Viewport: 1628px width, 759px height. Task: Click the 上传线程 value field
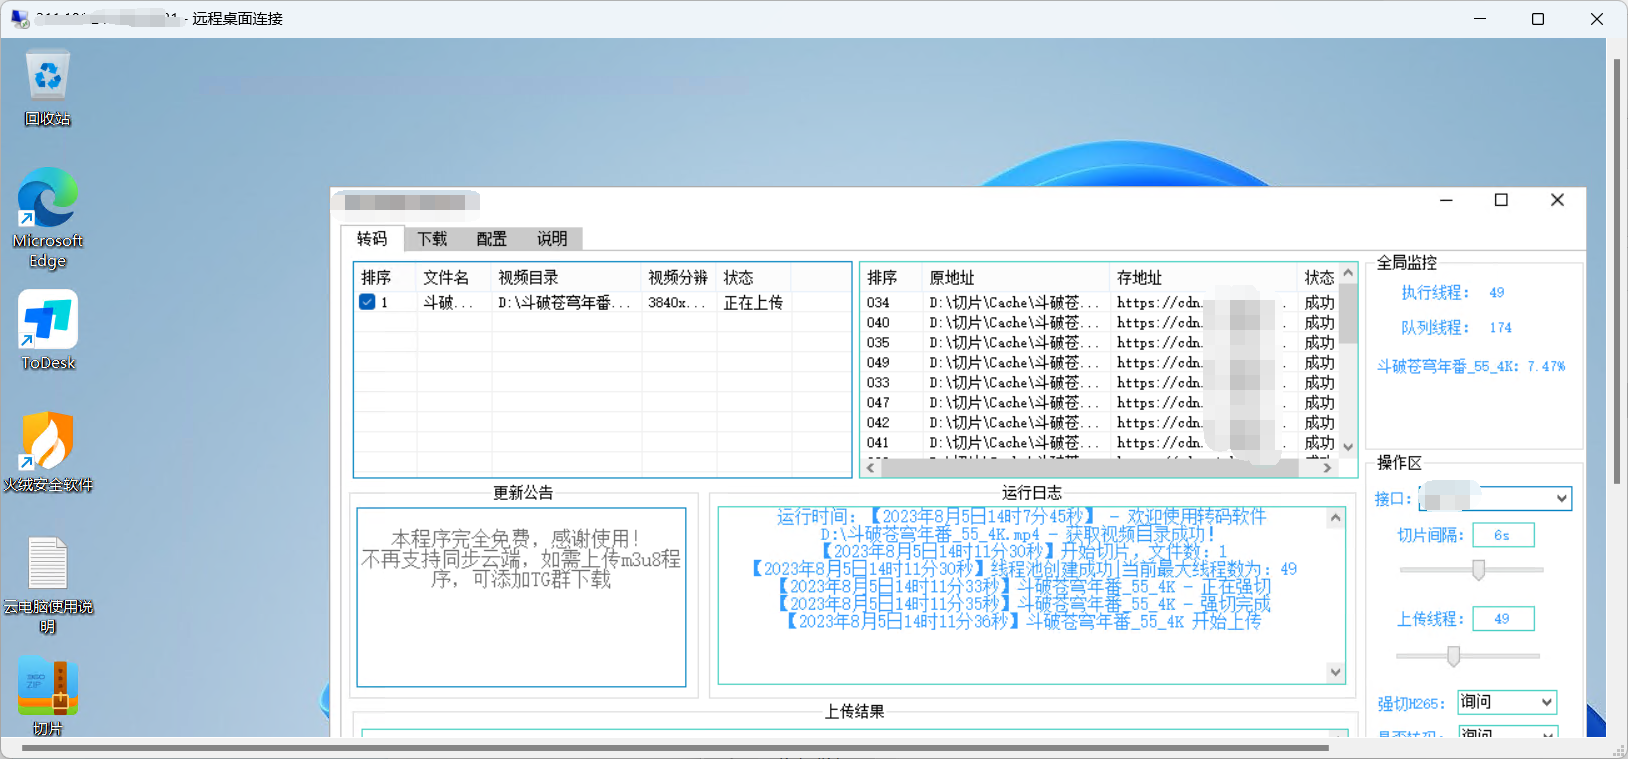click(1502, 619)
